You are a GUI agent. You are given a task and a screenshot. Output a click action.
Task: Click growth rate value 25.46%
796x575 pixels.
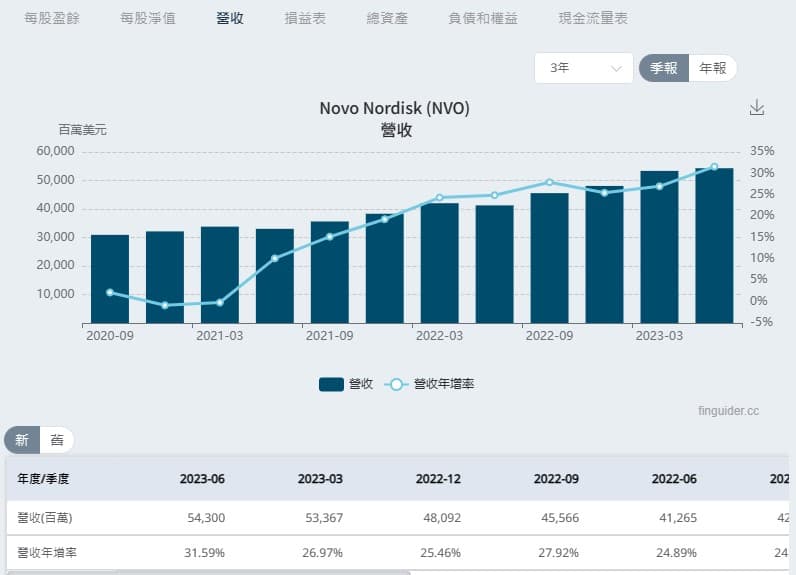(440, 553)
